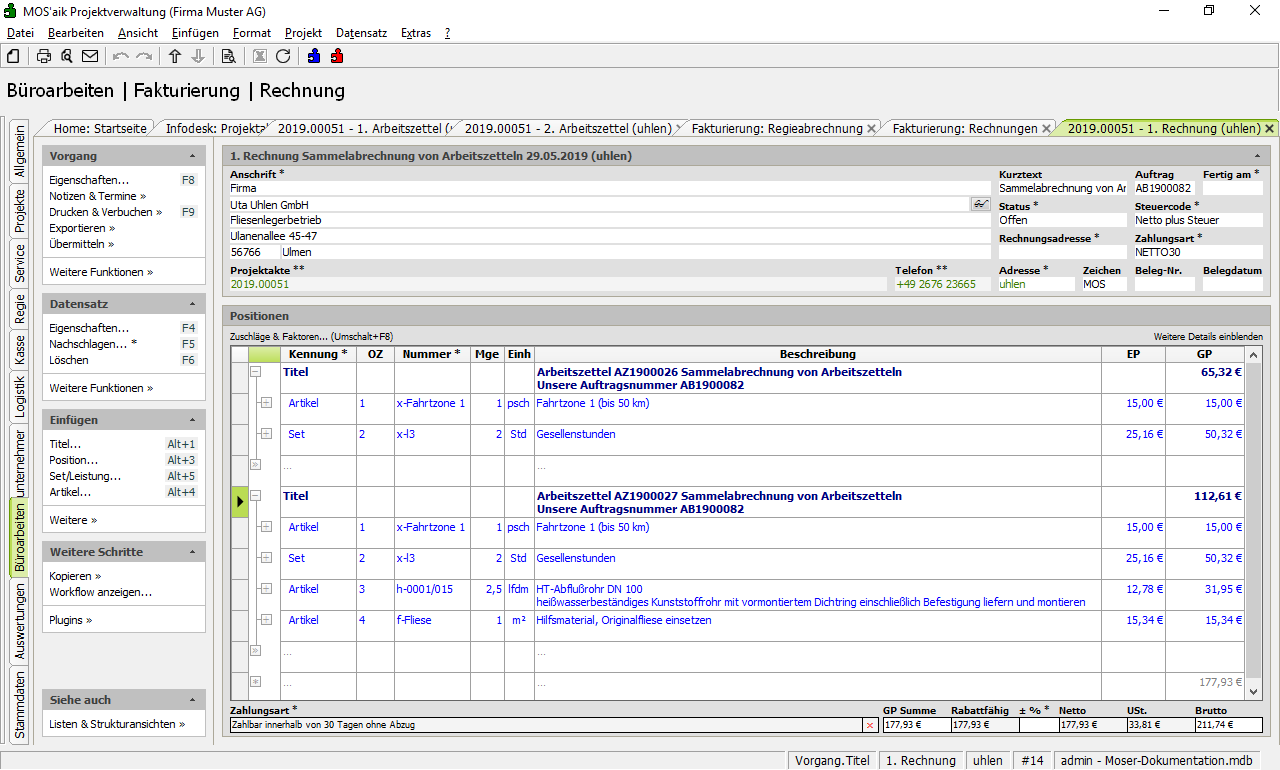Close the Fakturierung: Rechnungen tab
Screen dimensions: 1280x770
click(1047, 129)
